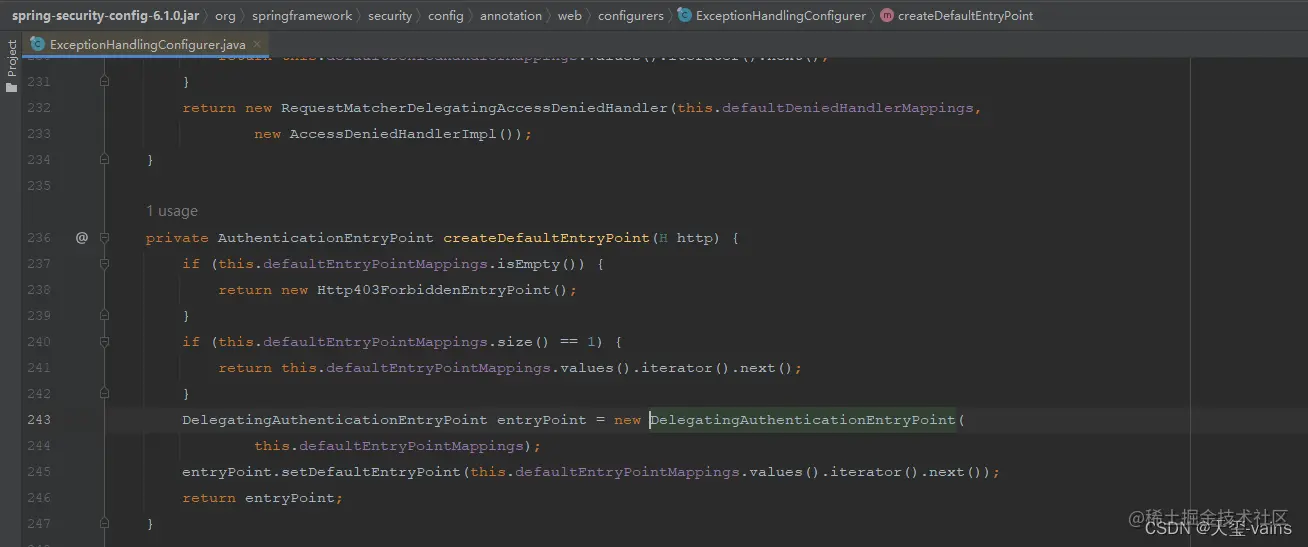
Task: Collapse the method fold marker on line 236
Action: [x=105, y=238]
